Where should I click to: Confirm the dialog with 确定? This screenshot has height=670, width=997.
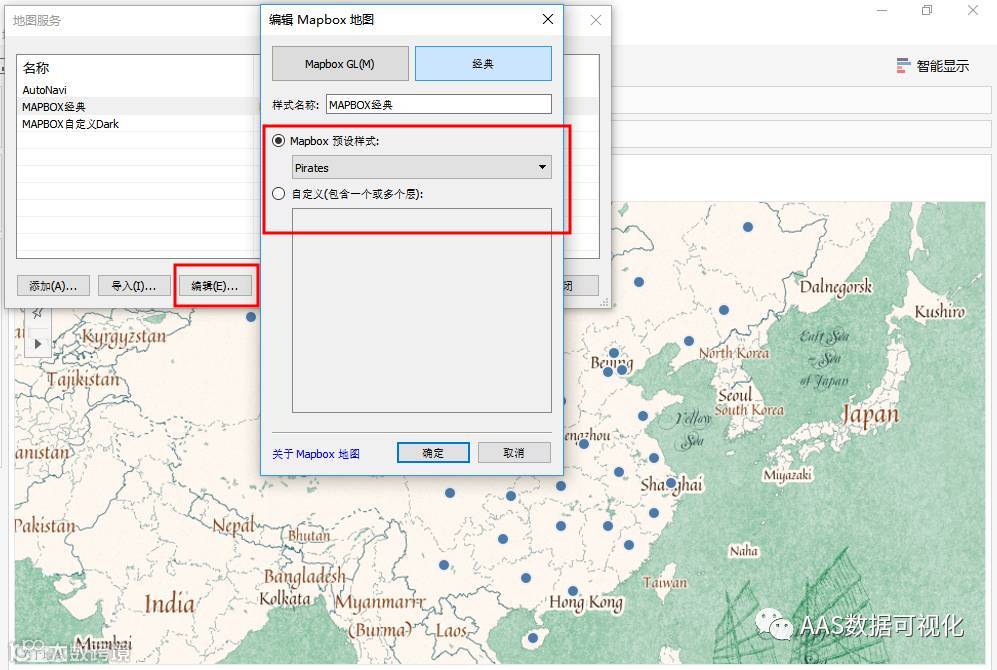[433, 453]
